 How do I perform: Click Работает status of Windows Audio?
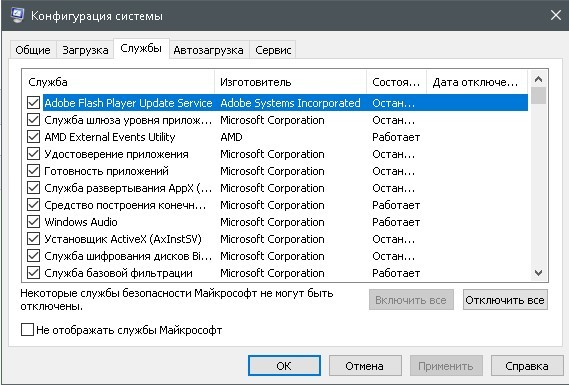point(396,222)
